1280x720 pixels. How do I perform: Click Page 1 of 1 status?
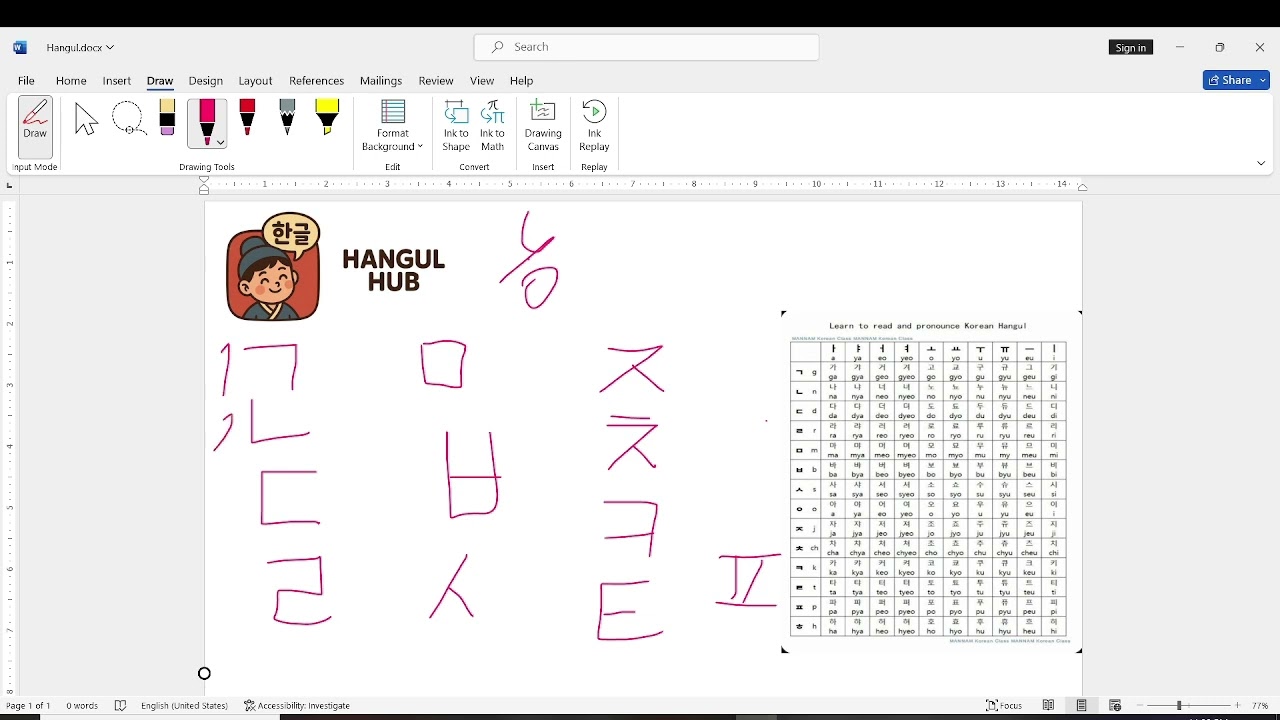(29, 706)
